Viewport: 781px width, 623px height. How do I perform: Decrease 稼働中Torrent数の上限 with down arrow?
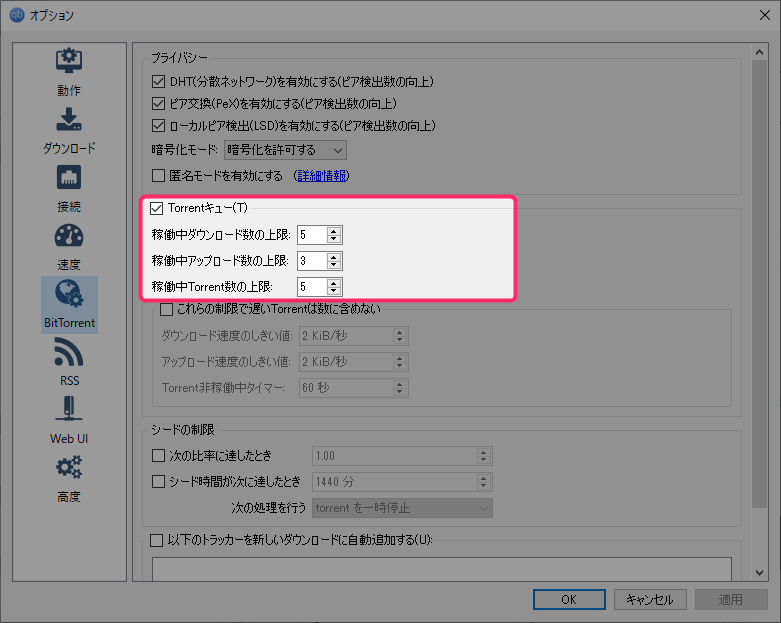click(x=334, y=291)
